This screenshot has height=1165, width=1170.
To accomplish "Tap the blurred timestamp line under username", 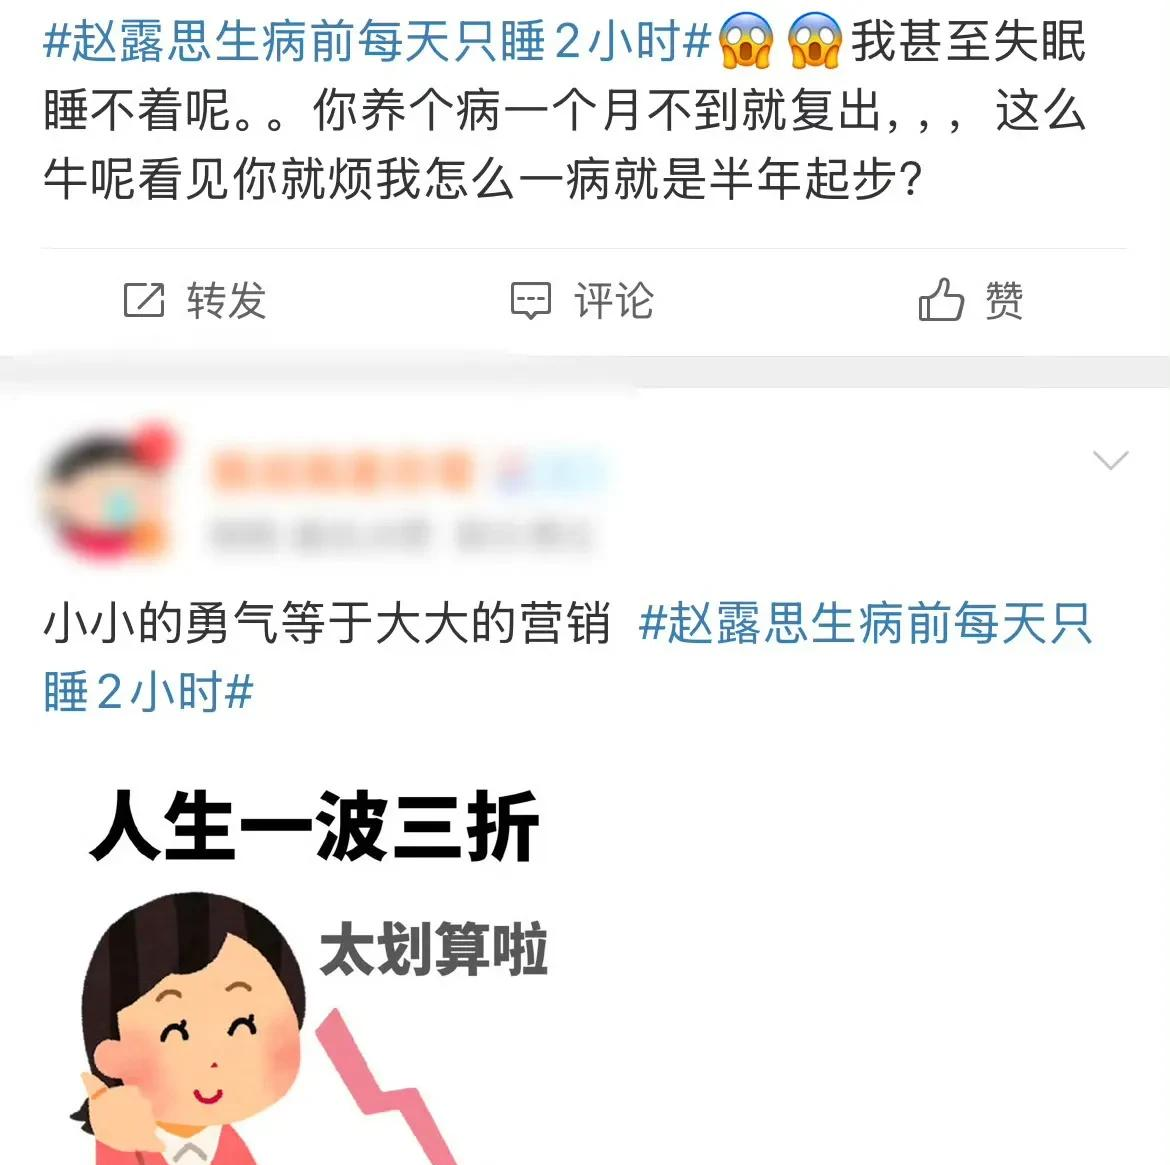I will pos(401,535).
